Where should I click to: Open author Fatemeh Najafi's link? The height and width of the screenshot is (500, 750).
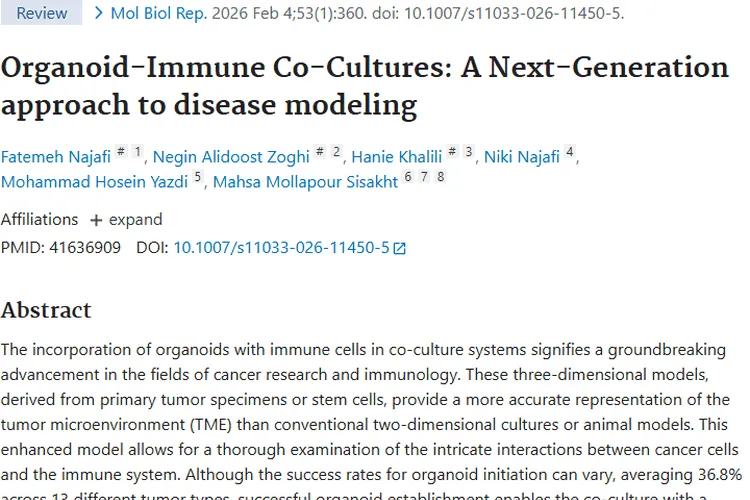[55, 157]
